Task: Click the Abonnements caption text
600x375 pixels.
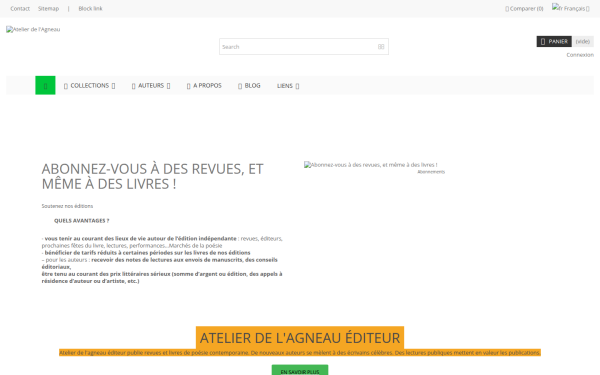Action: coord(431,172)
